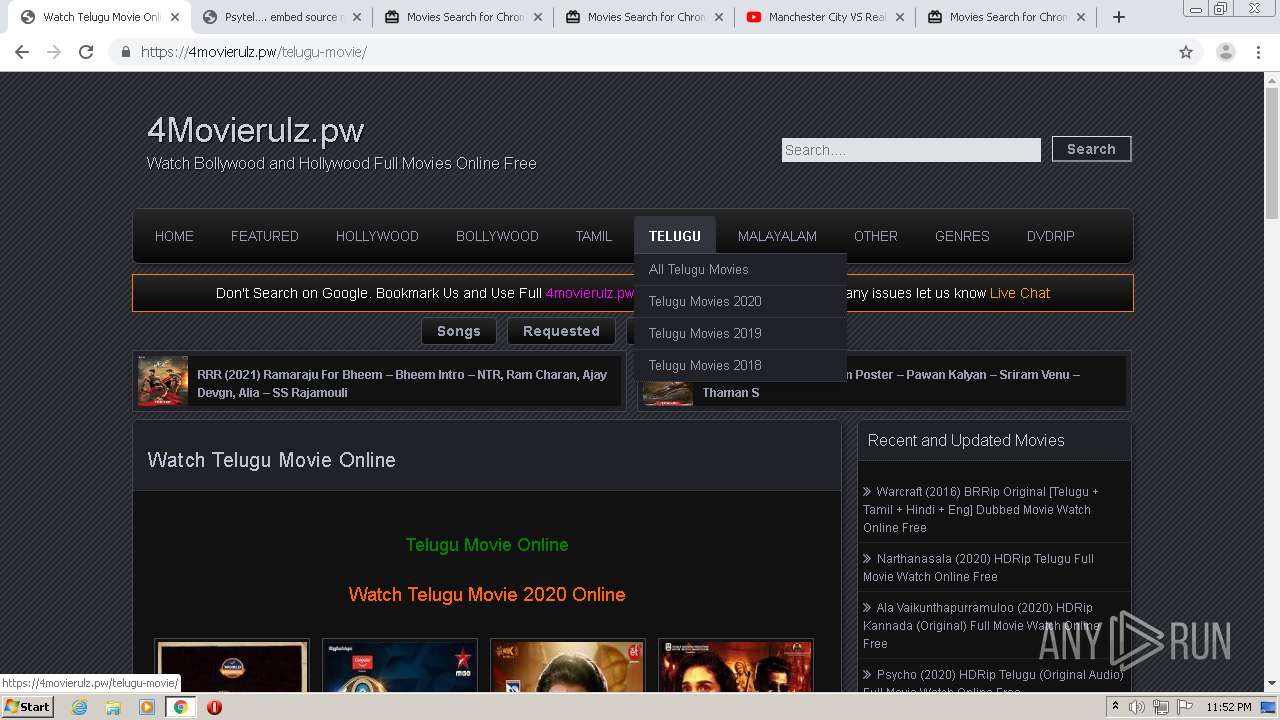Click the third movie poster thumbnail

[568, 666]
